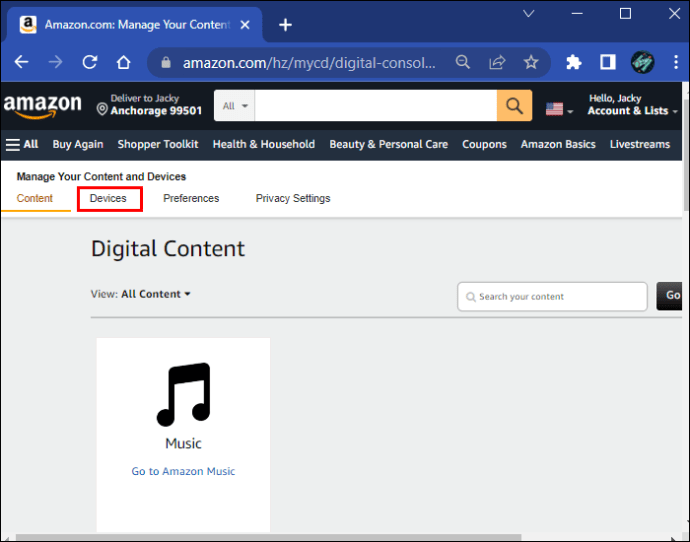690x542 pixels.
Task: Click the Search your content field
Action: click(553, 297)
